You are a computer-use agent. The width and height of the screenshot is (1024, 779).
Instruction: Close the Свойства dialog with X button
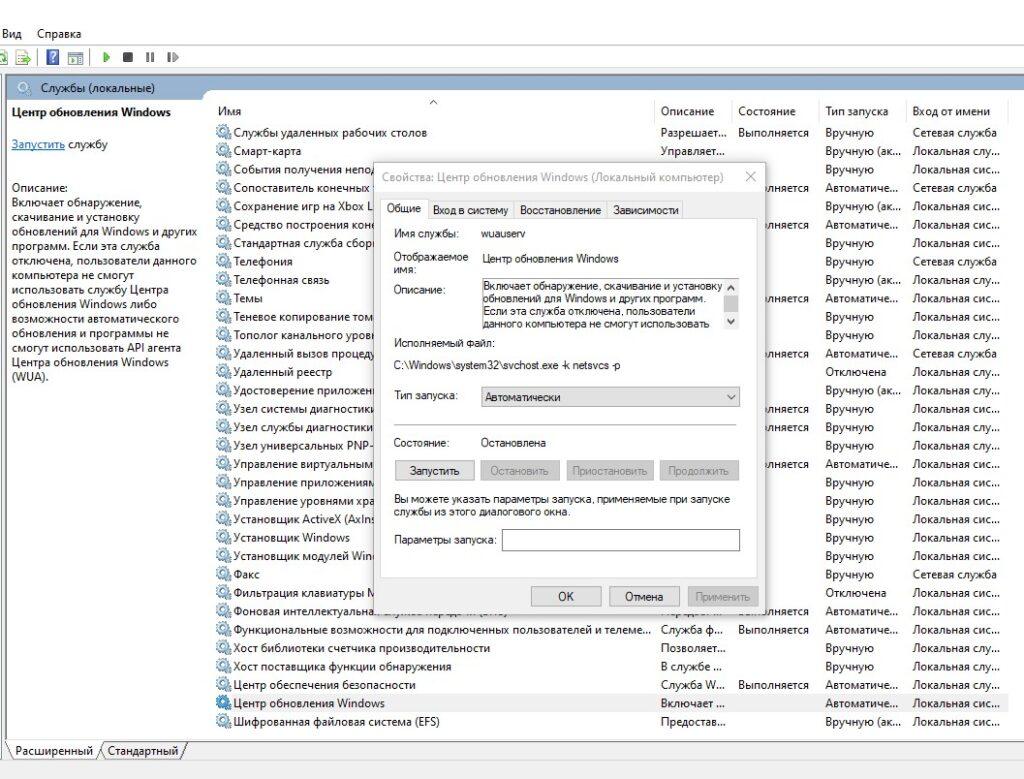click(751, 177)
